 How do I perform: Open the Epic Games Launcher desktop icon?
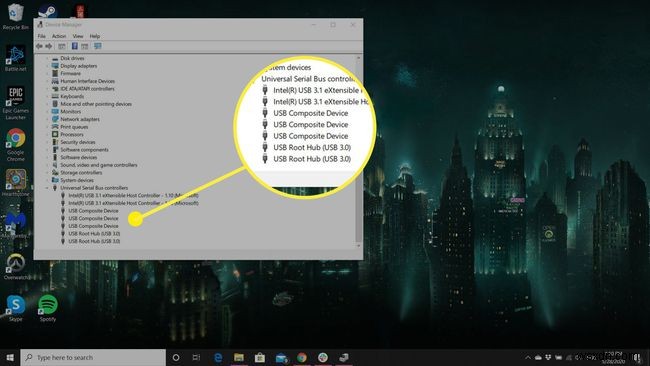16,103
